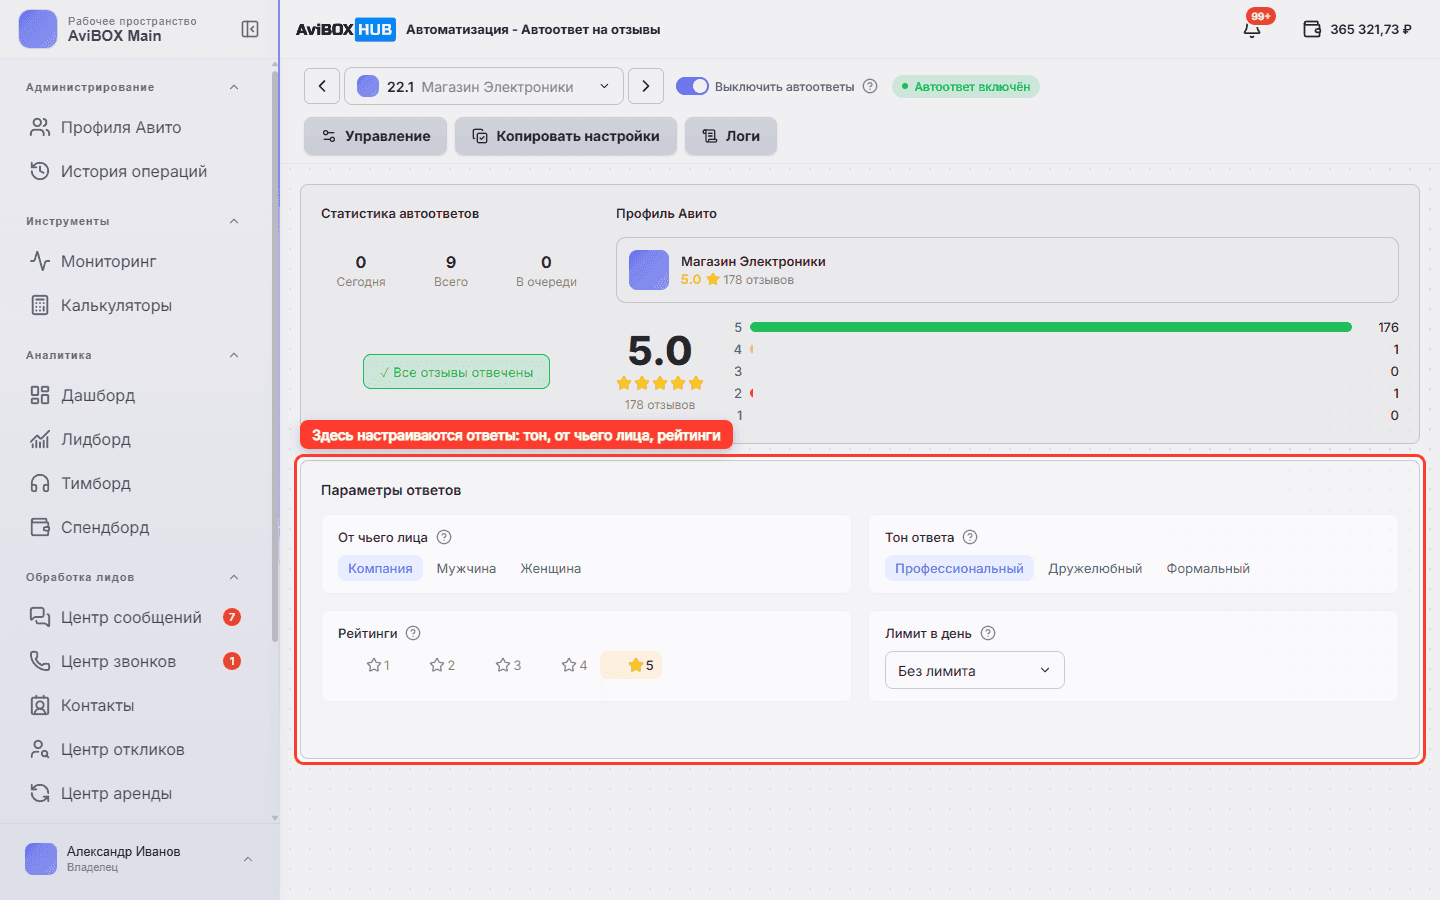
Task: Click help icon next to Лимит в день
Action: coord(988,633)
